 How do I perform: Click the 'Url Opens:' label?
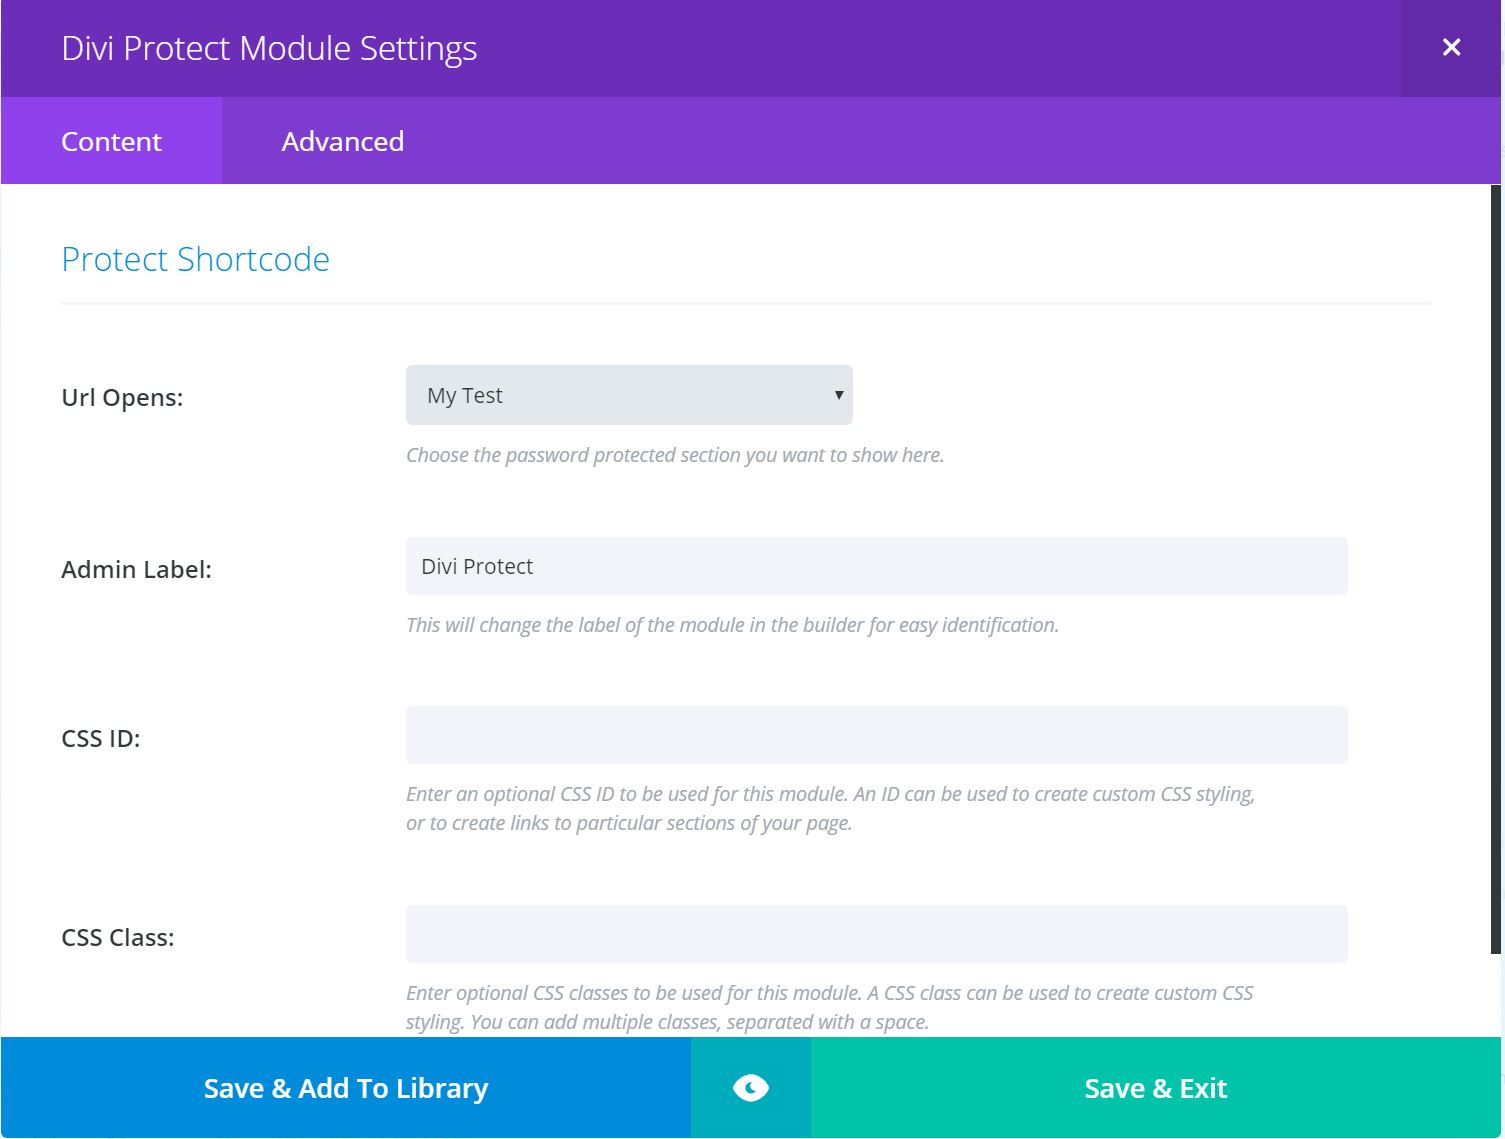(x=122, y=397)
